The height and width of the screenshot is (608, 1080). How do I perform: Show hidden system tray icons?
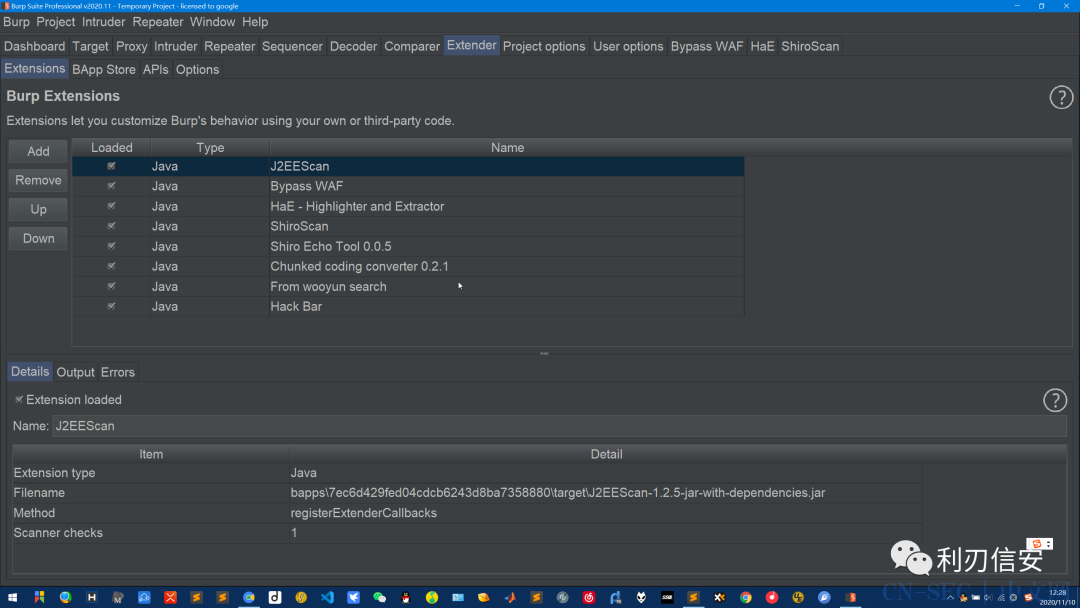[951, 598]
